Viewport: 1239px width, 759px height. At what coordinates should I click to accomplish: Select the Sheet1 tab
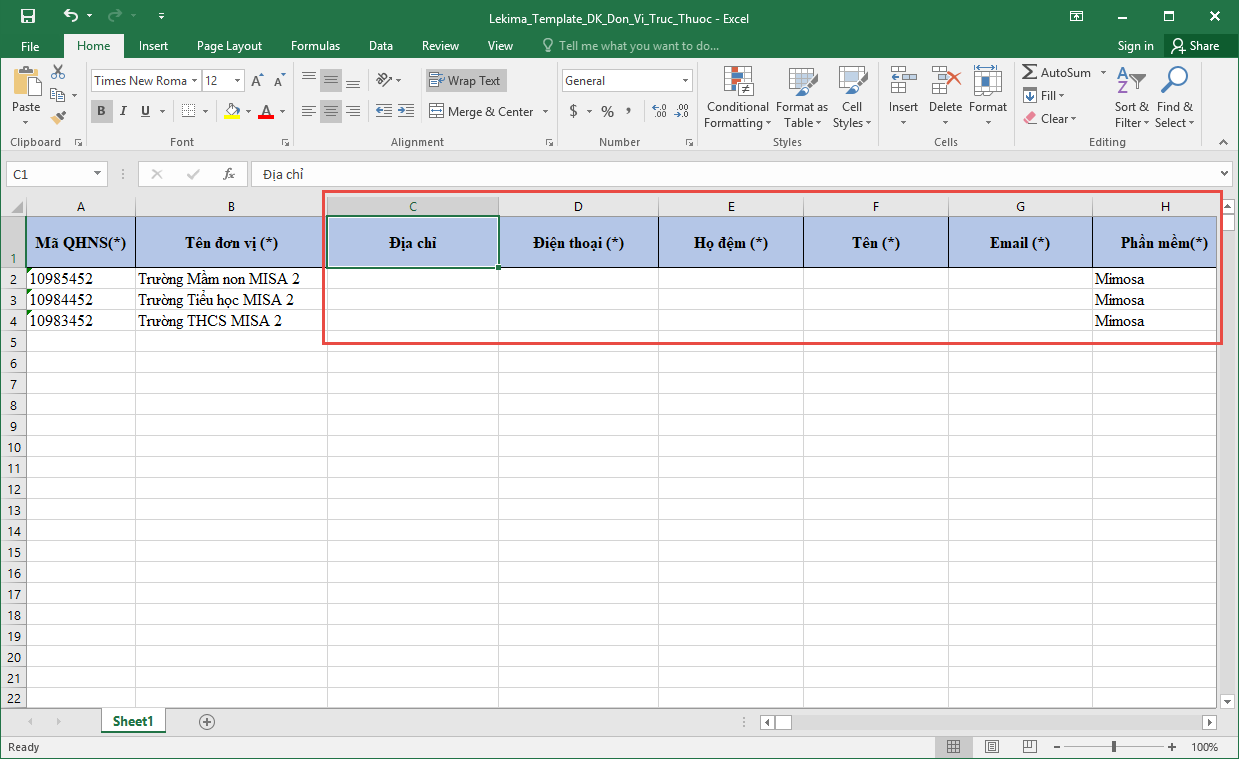[133, 721]
